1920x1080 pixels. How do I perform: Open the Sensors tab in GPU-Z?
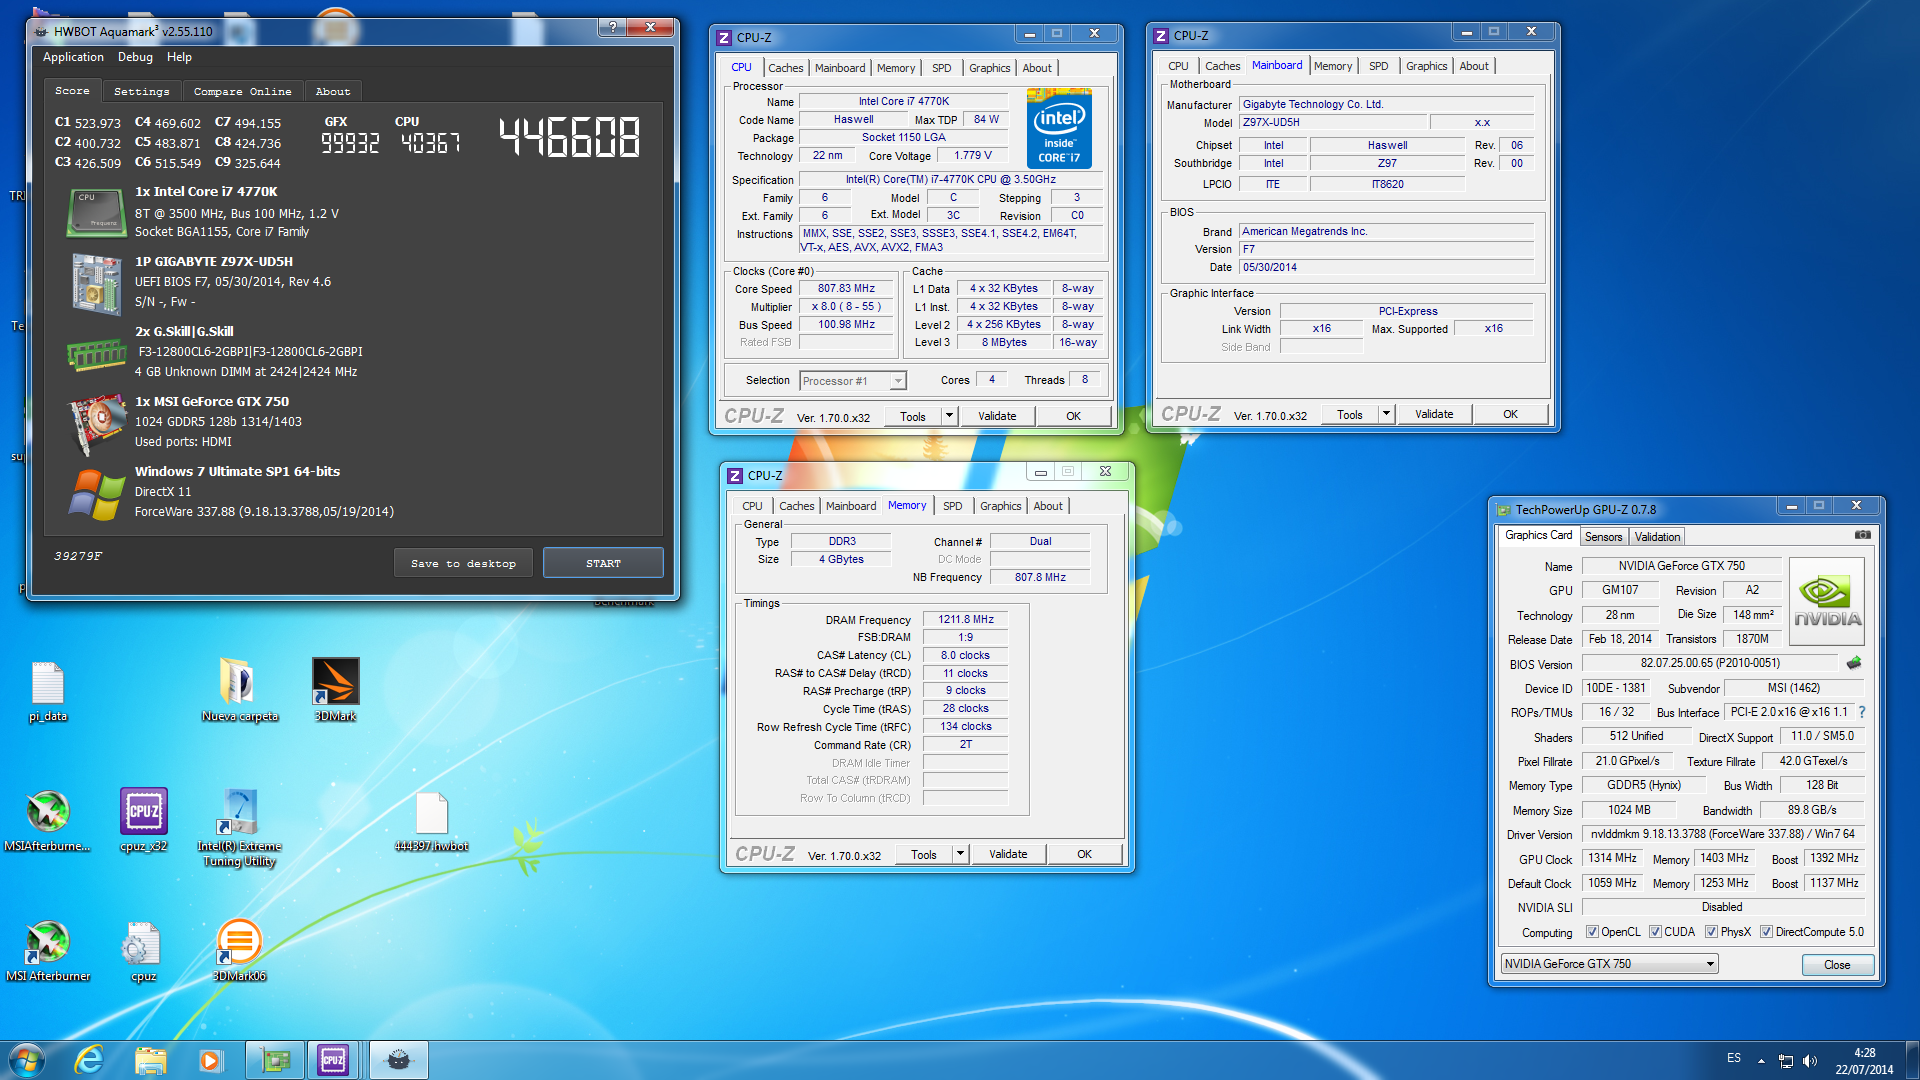1603,537
